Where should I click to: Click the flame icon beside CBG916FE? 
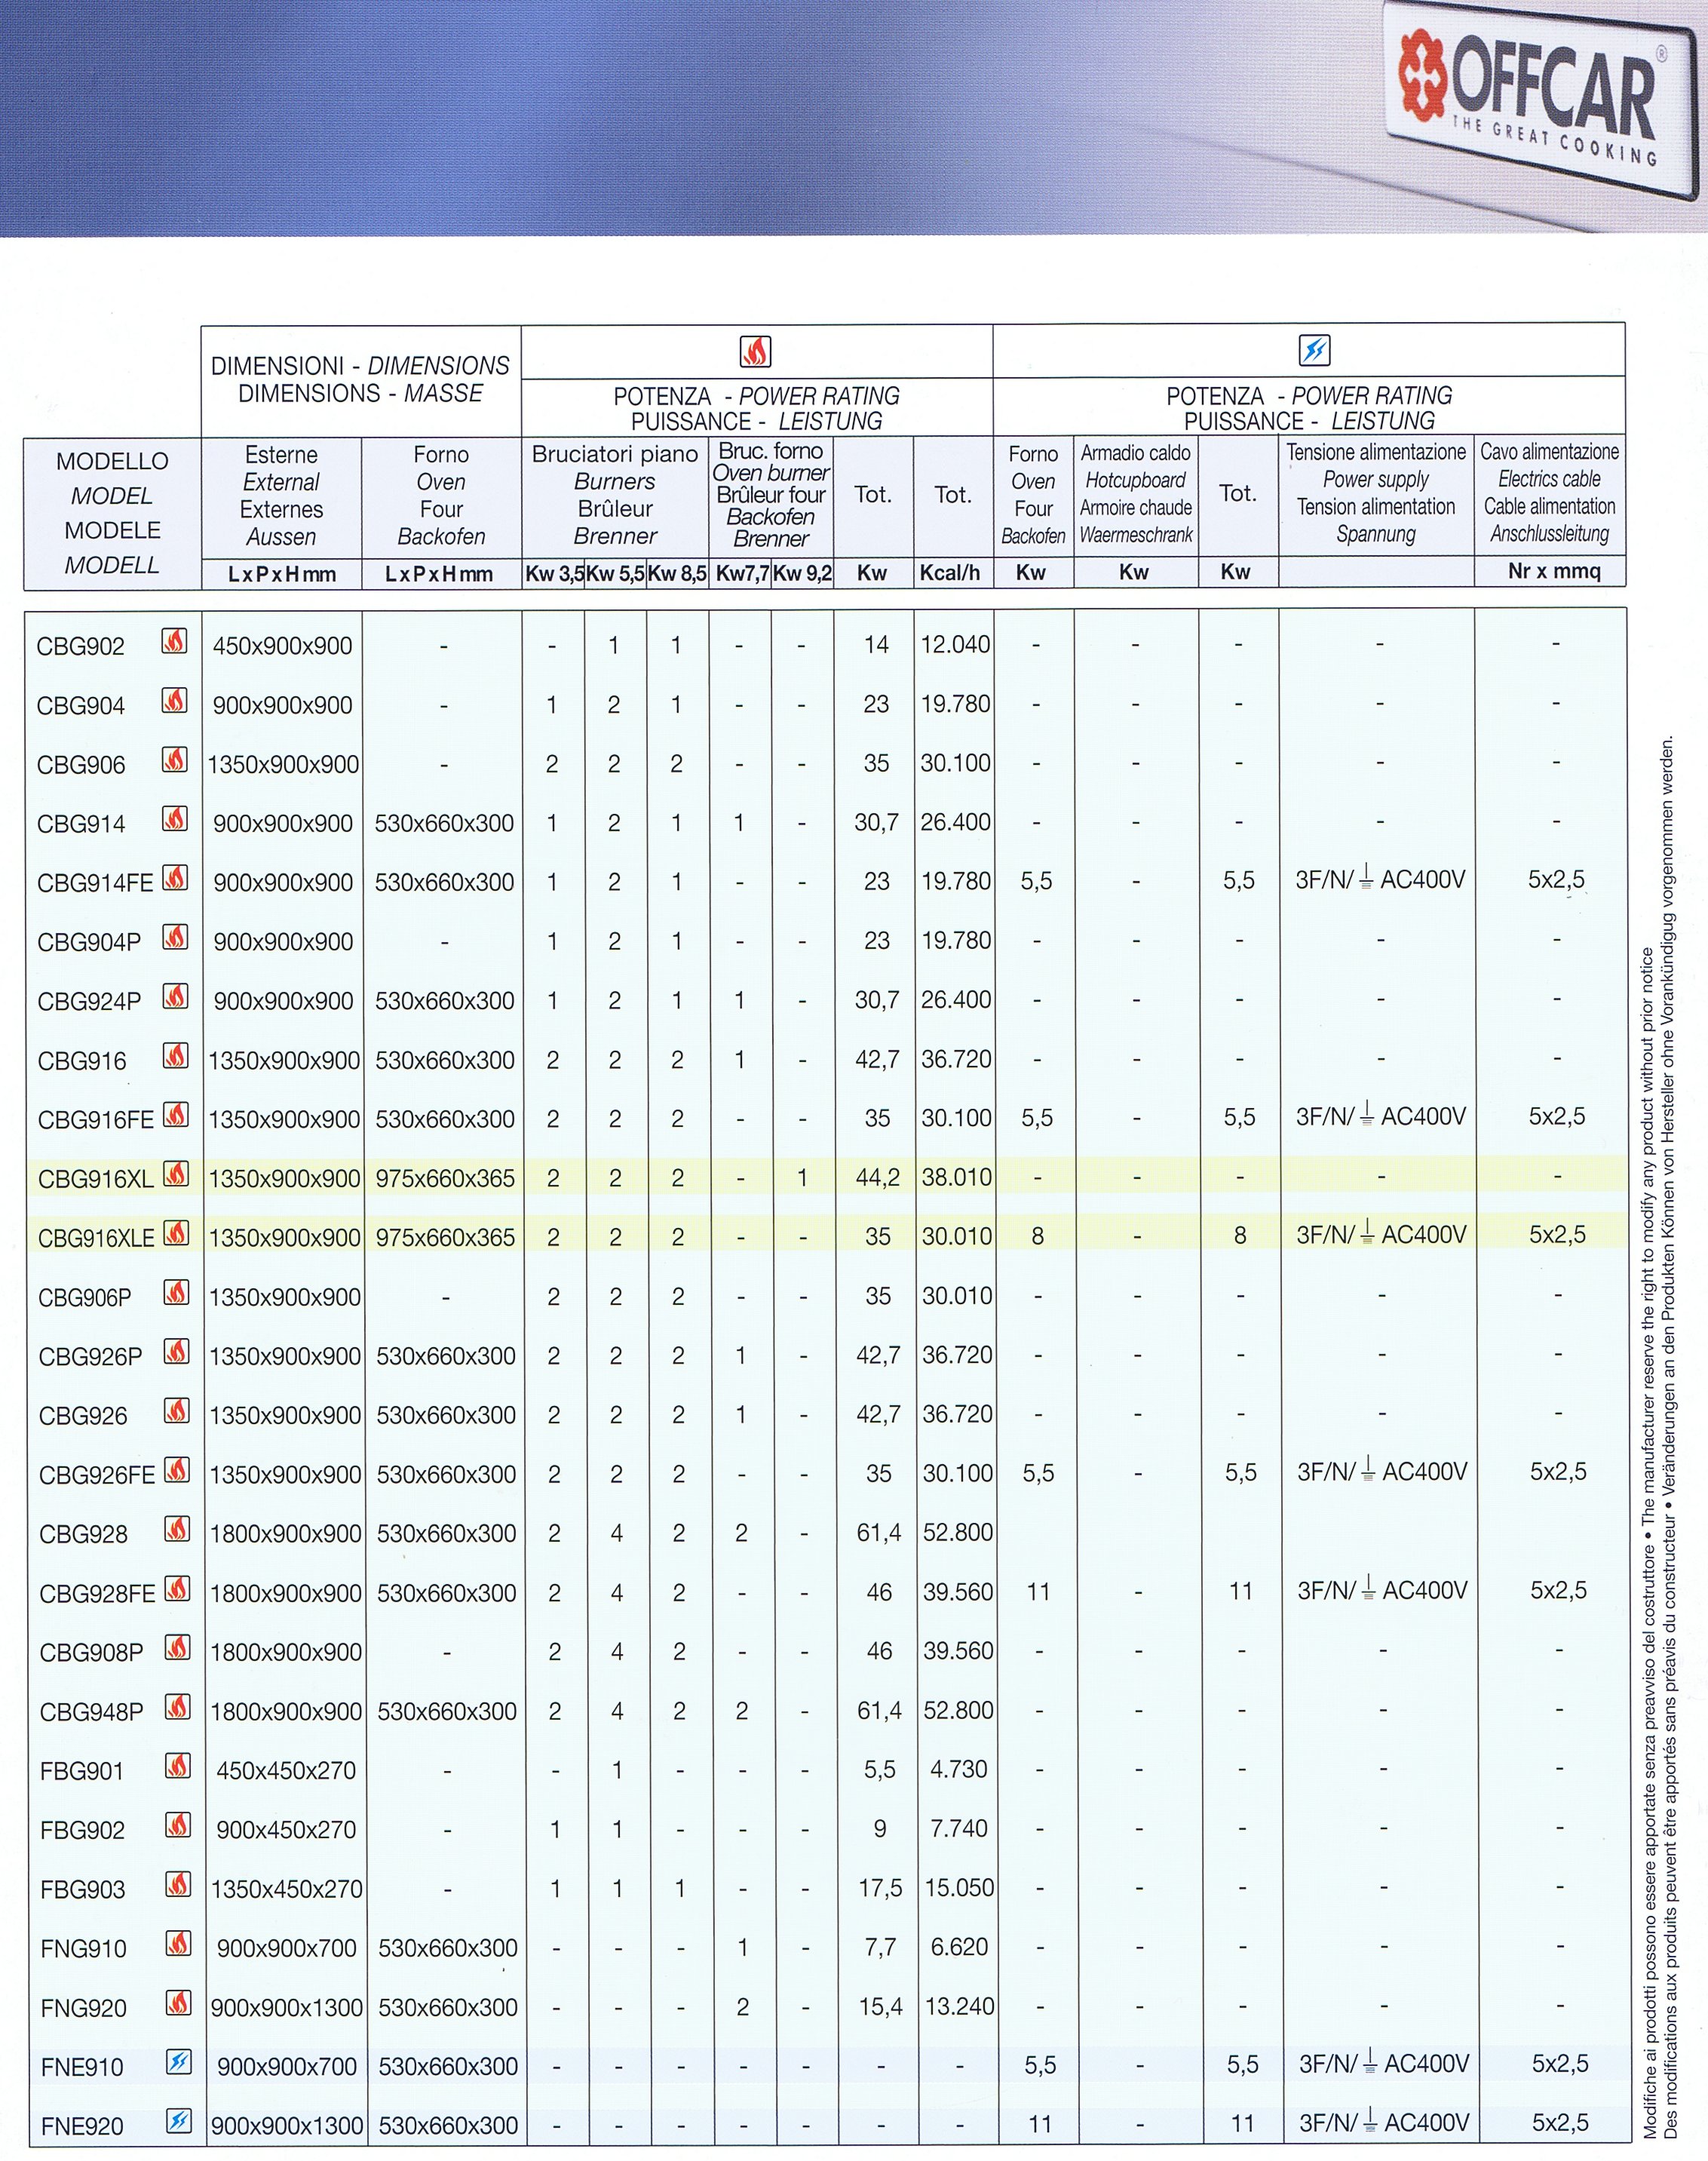[176, 1115]
